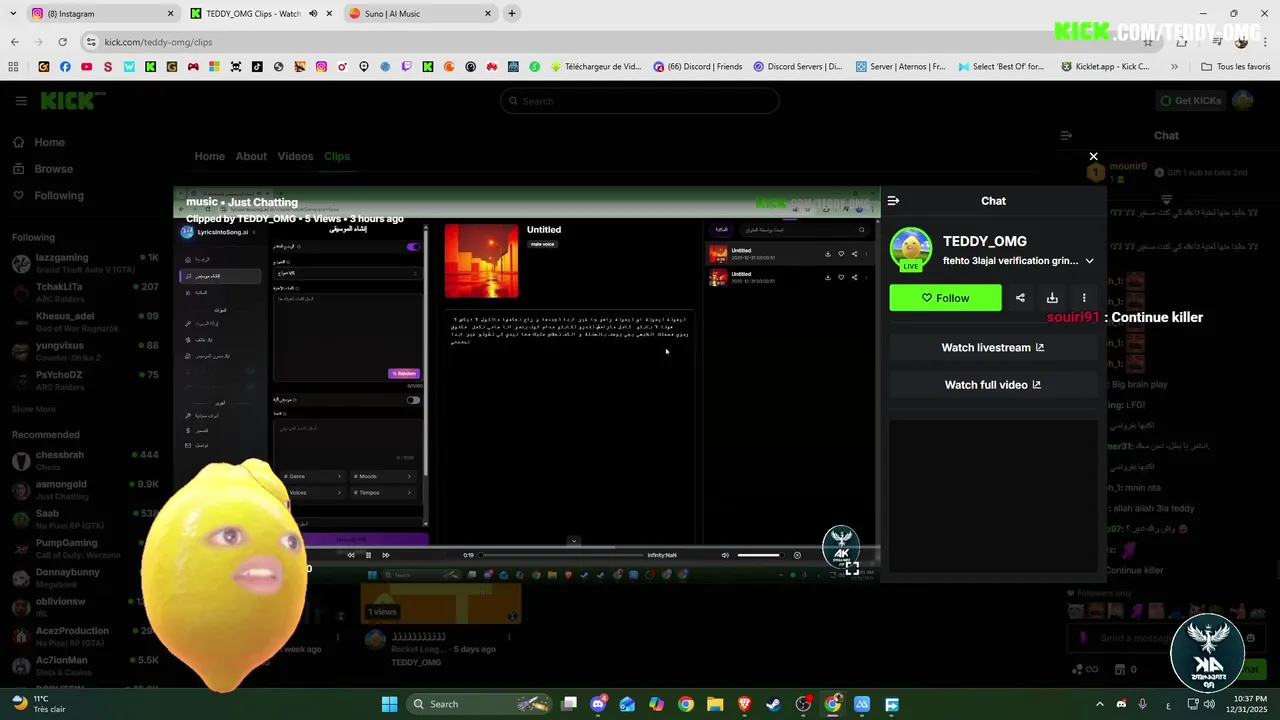This screenshot has width=1280, height=720.
Task: Open the TikTok bookmark icon
Action: click(257, 67)
